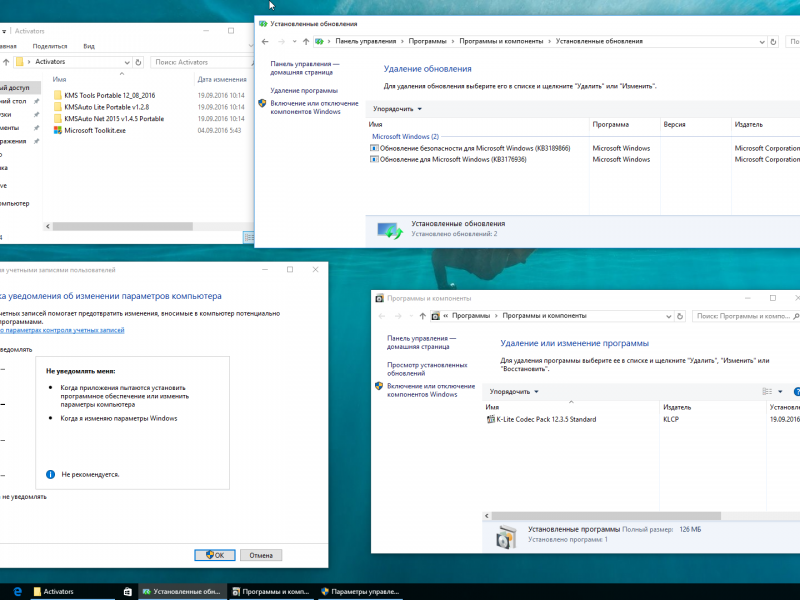
Task: Click View installed updates link
Action: [427, 369]
